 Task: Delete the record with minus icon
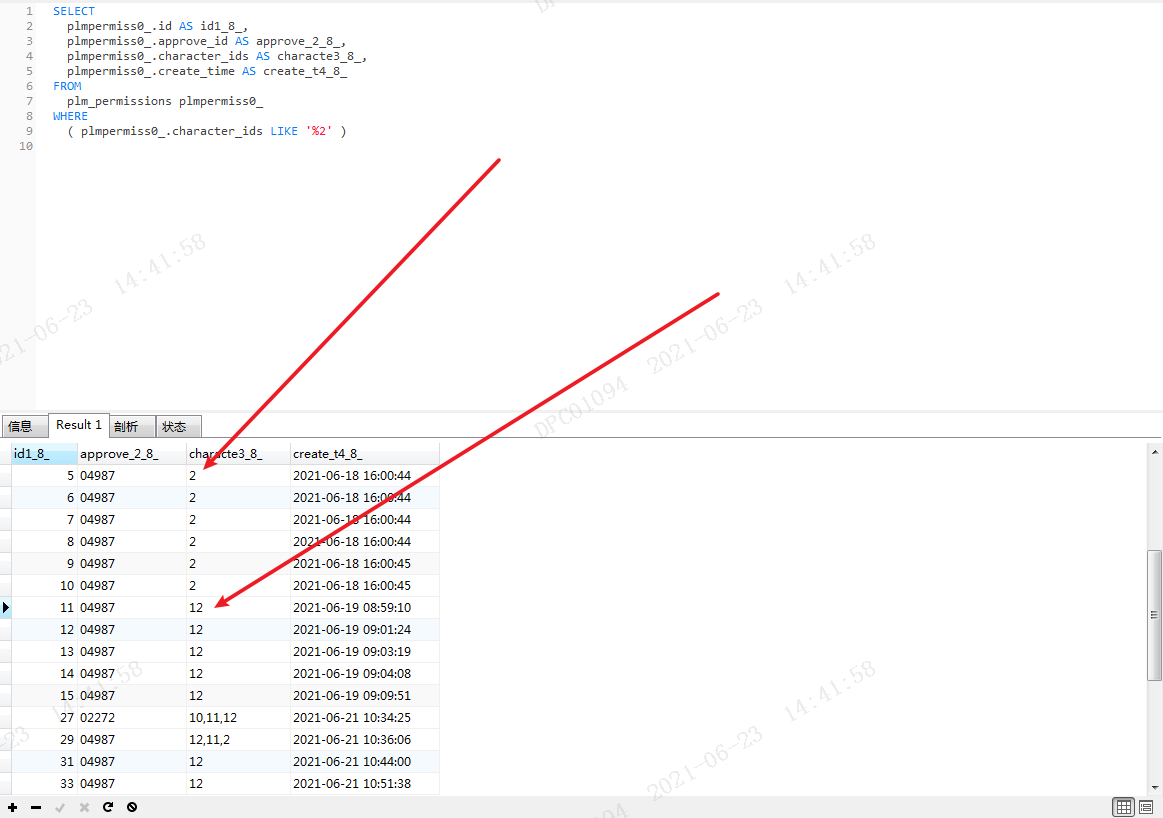tap(36, 807)
